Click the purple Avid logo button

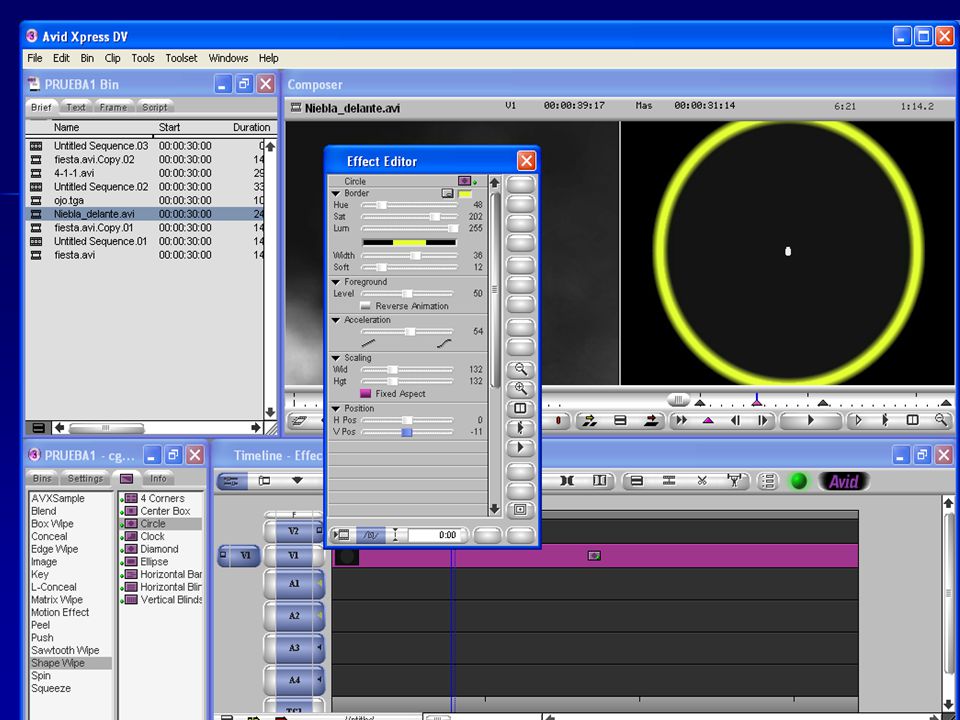(x=844, y=482)
